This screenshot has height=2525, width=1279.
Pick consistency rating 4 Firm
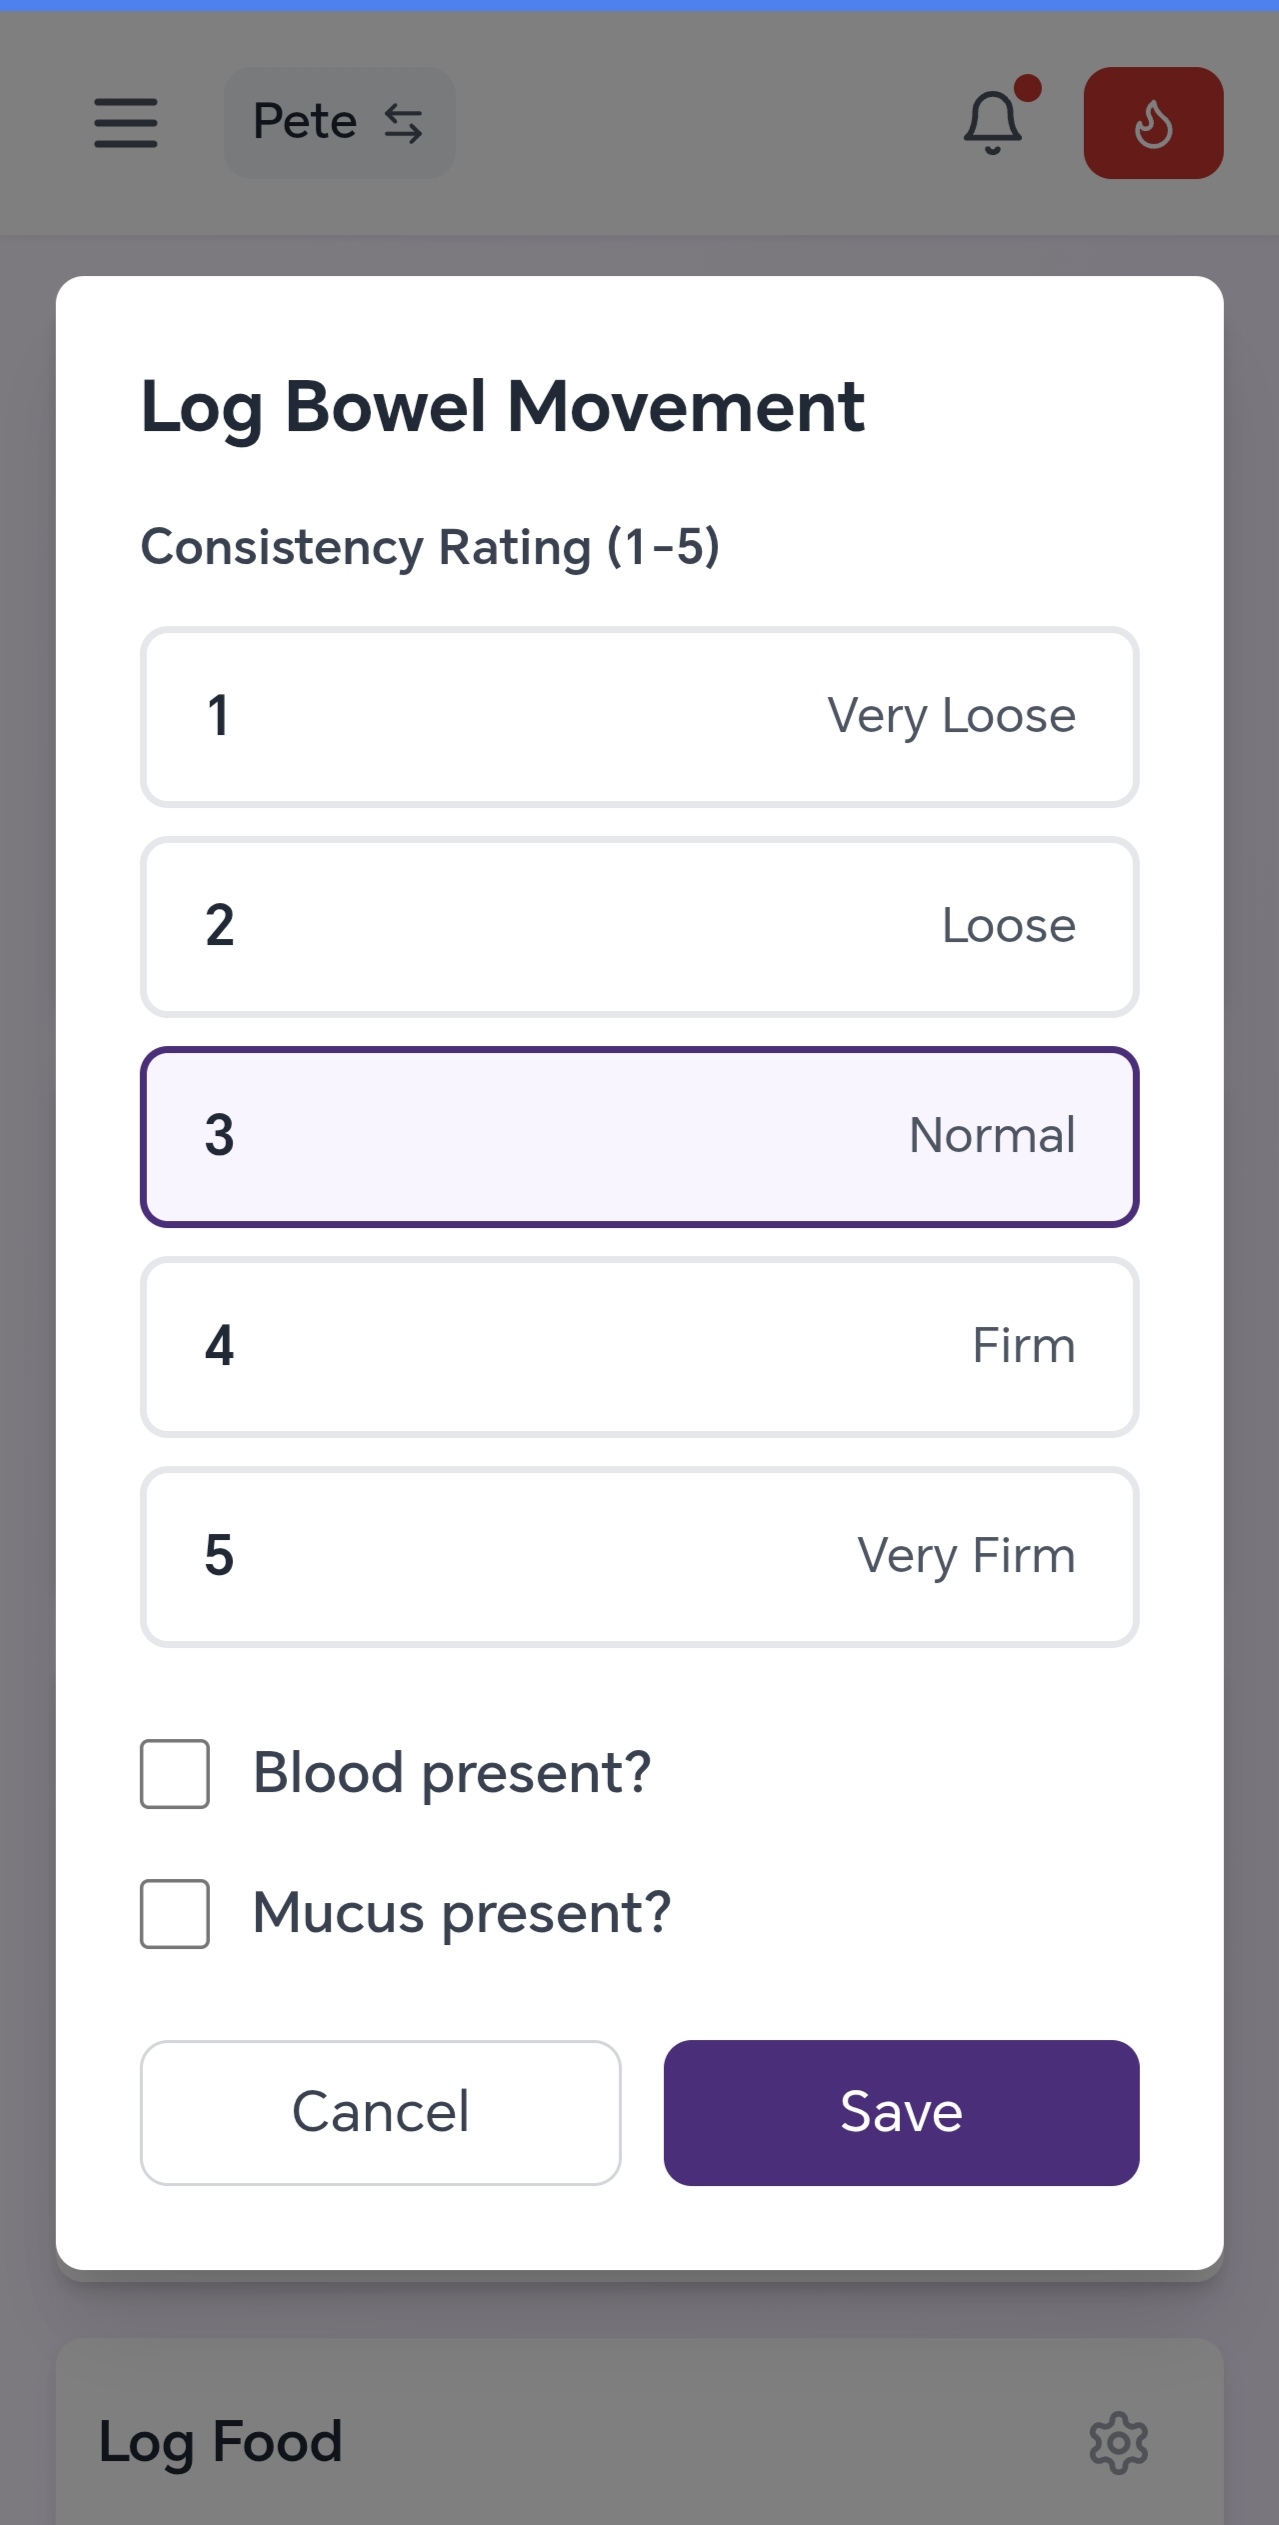(x=639, y=1347)
